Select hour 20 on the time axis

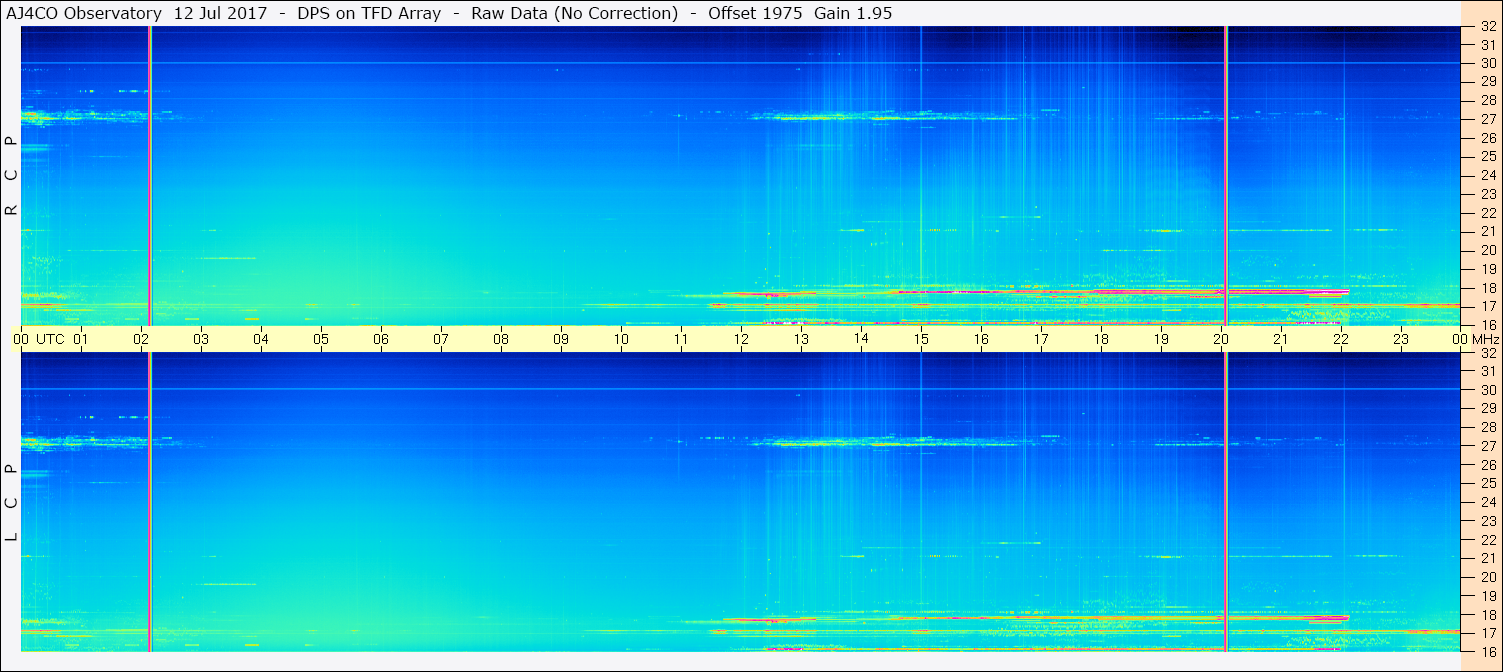1221,339
